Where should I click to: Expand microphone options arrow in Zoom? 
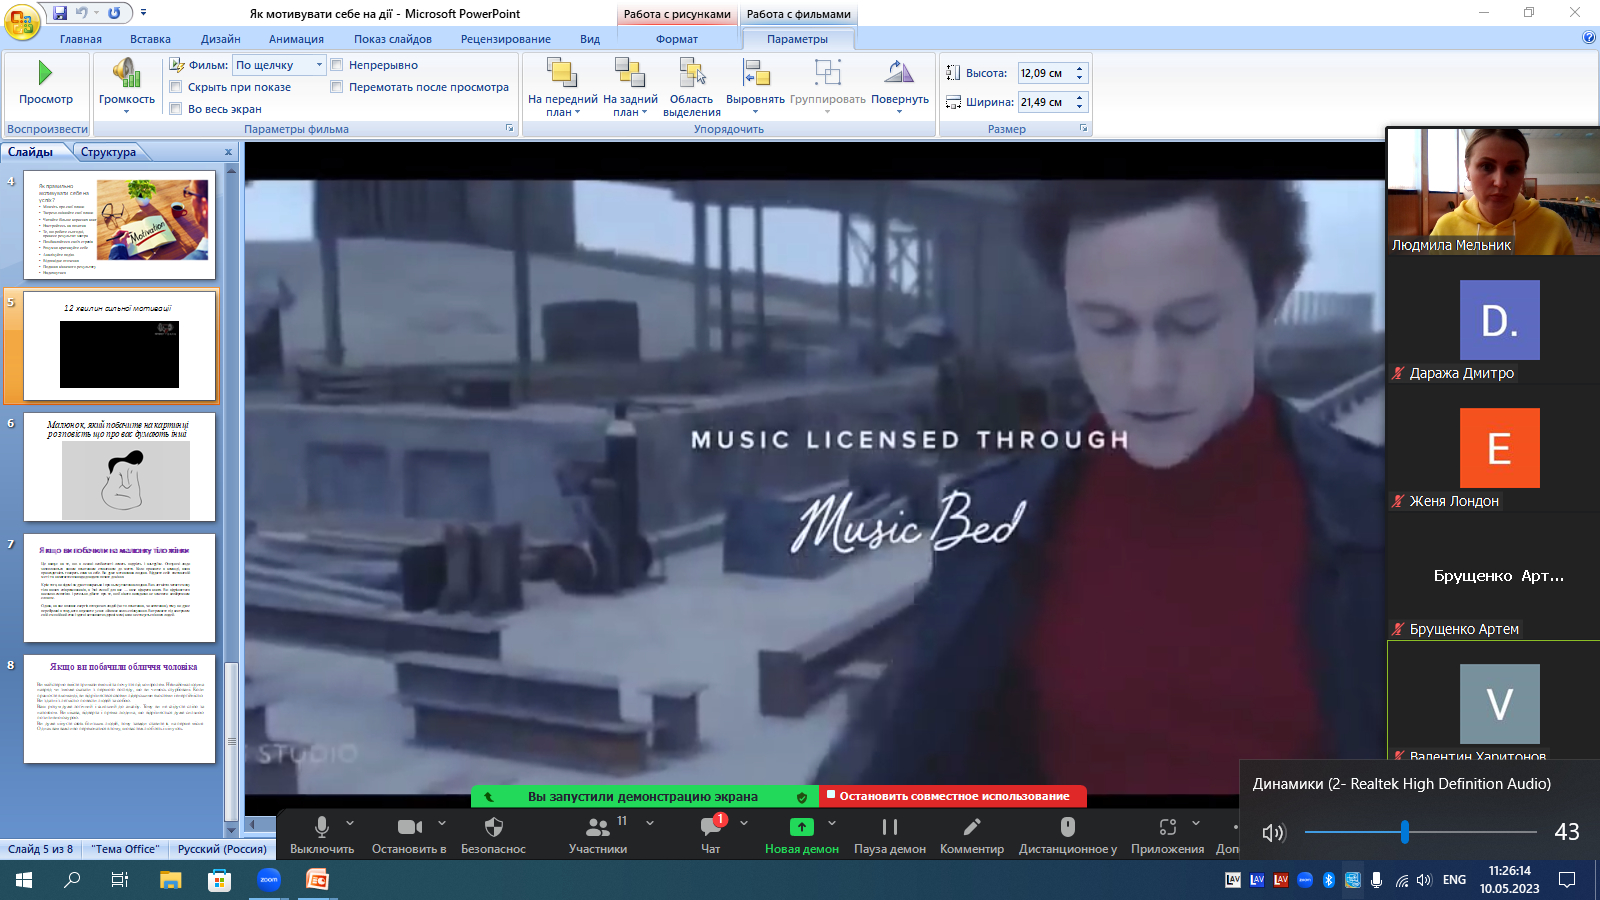coord(350,823)
